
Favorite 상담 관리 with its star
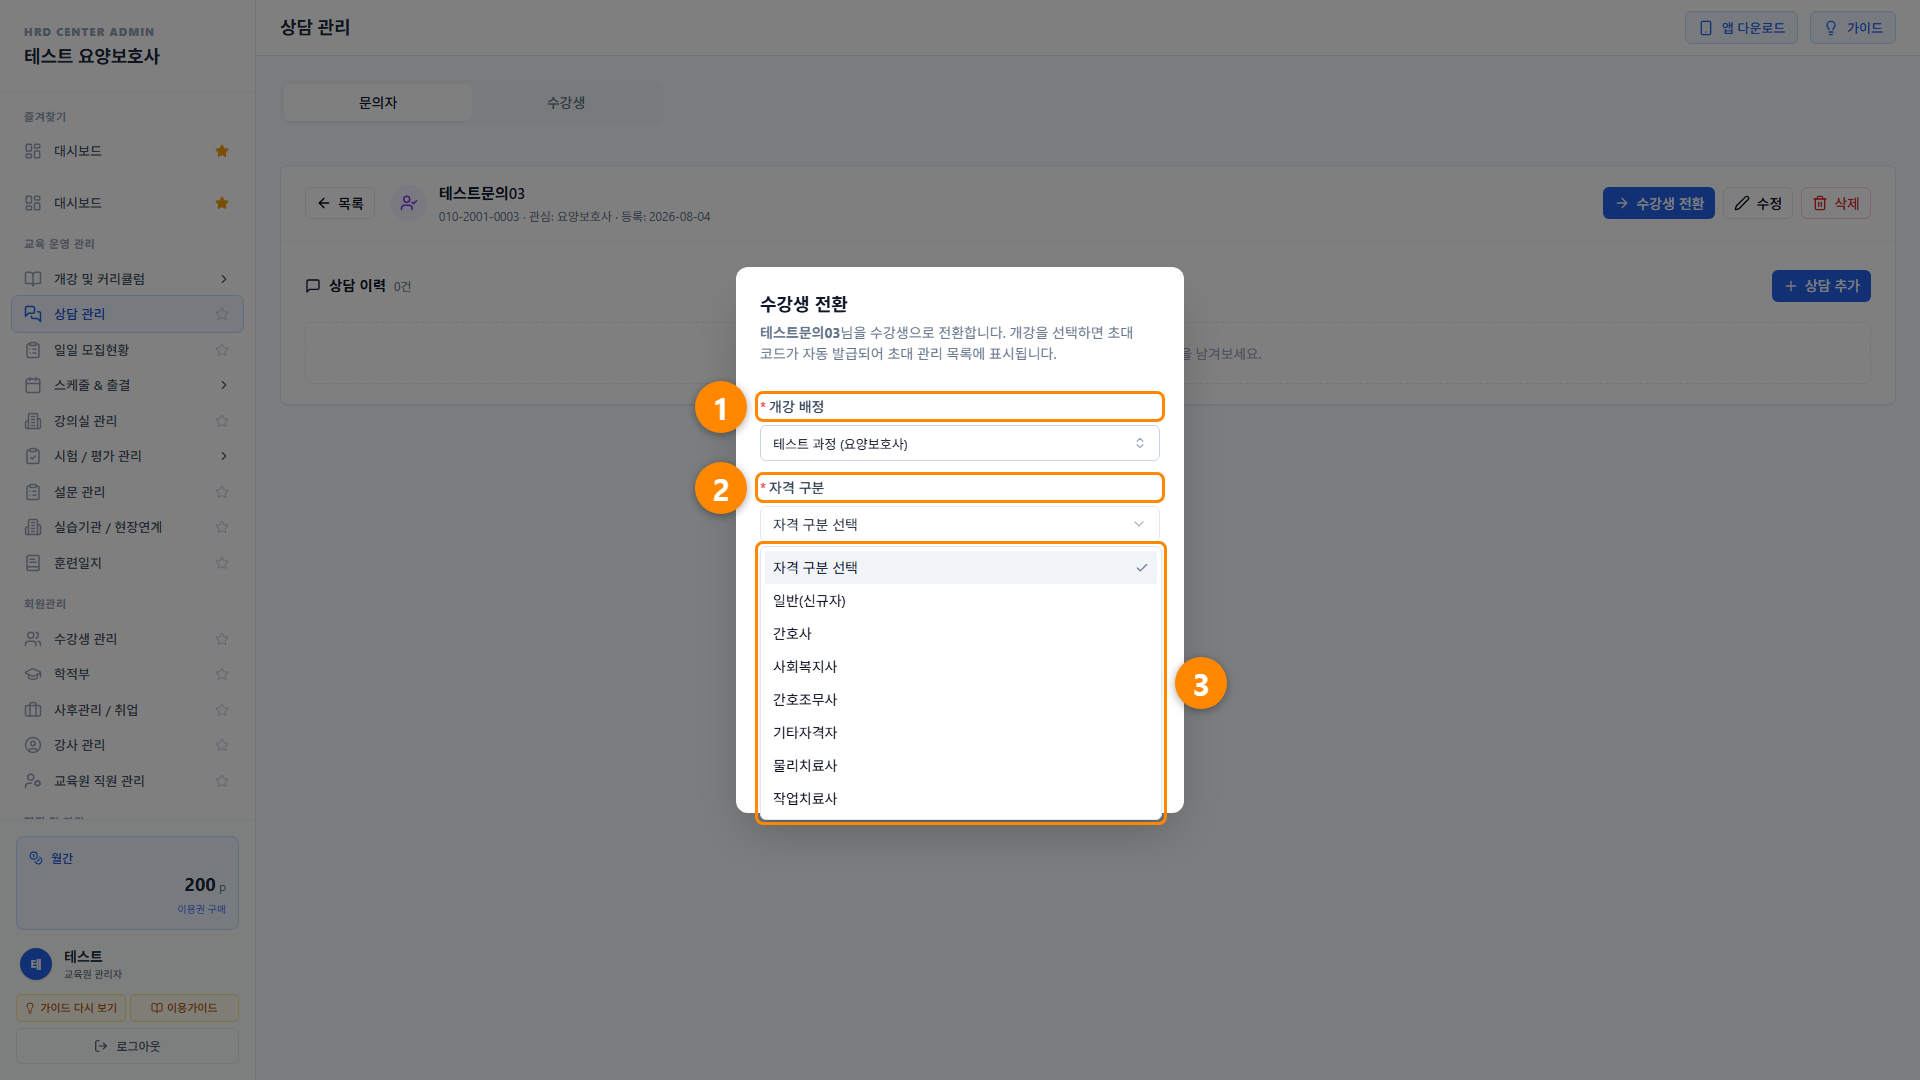click(222, 314)
